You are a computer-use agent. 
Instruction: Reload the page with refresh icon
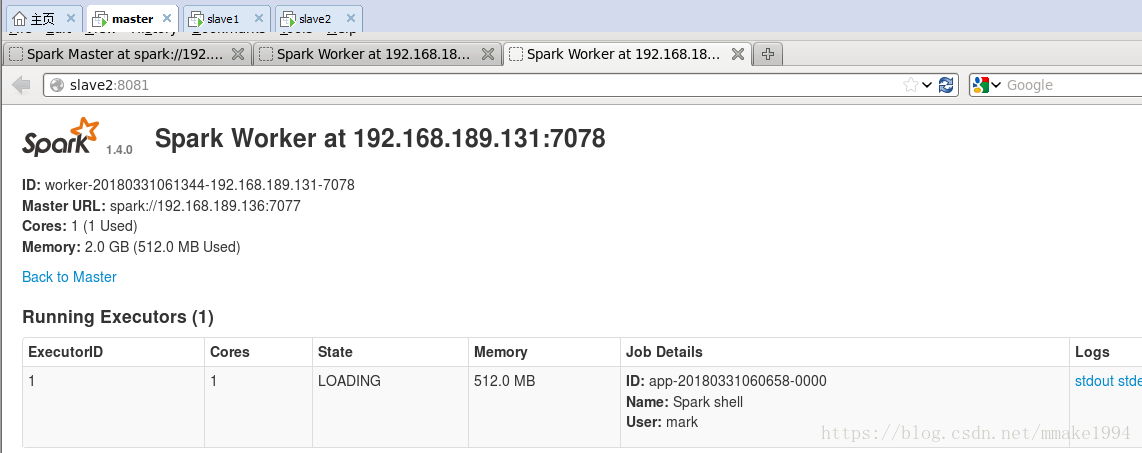pos(946,85)
